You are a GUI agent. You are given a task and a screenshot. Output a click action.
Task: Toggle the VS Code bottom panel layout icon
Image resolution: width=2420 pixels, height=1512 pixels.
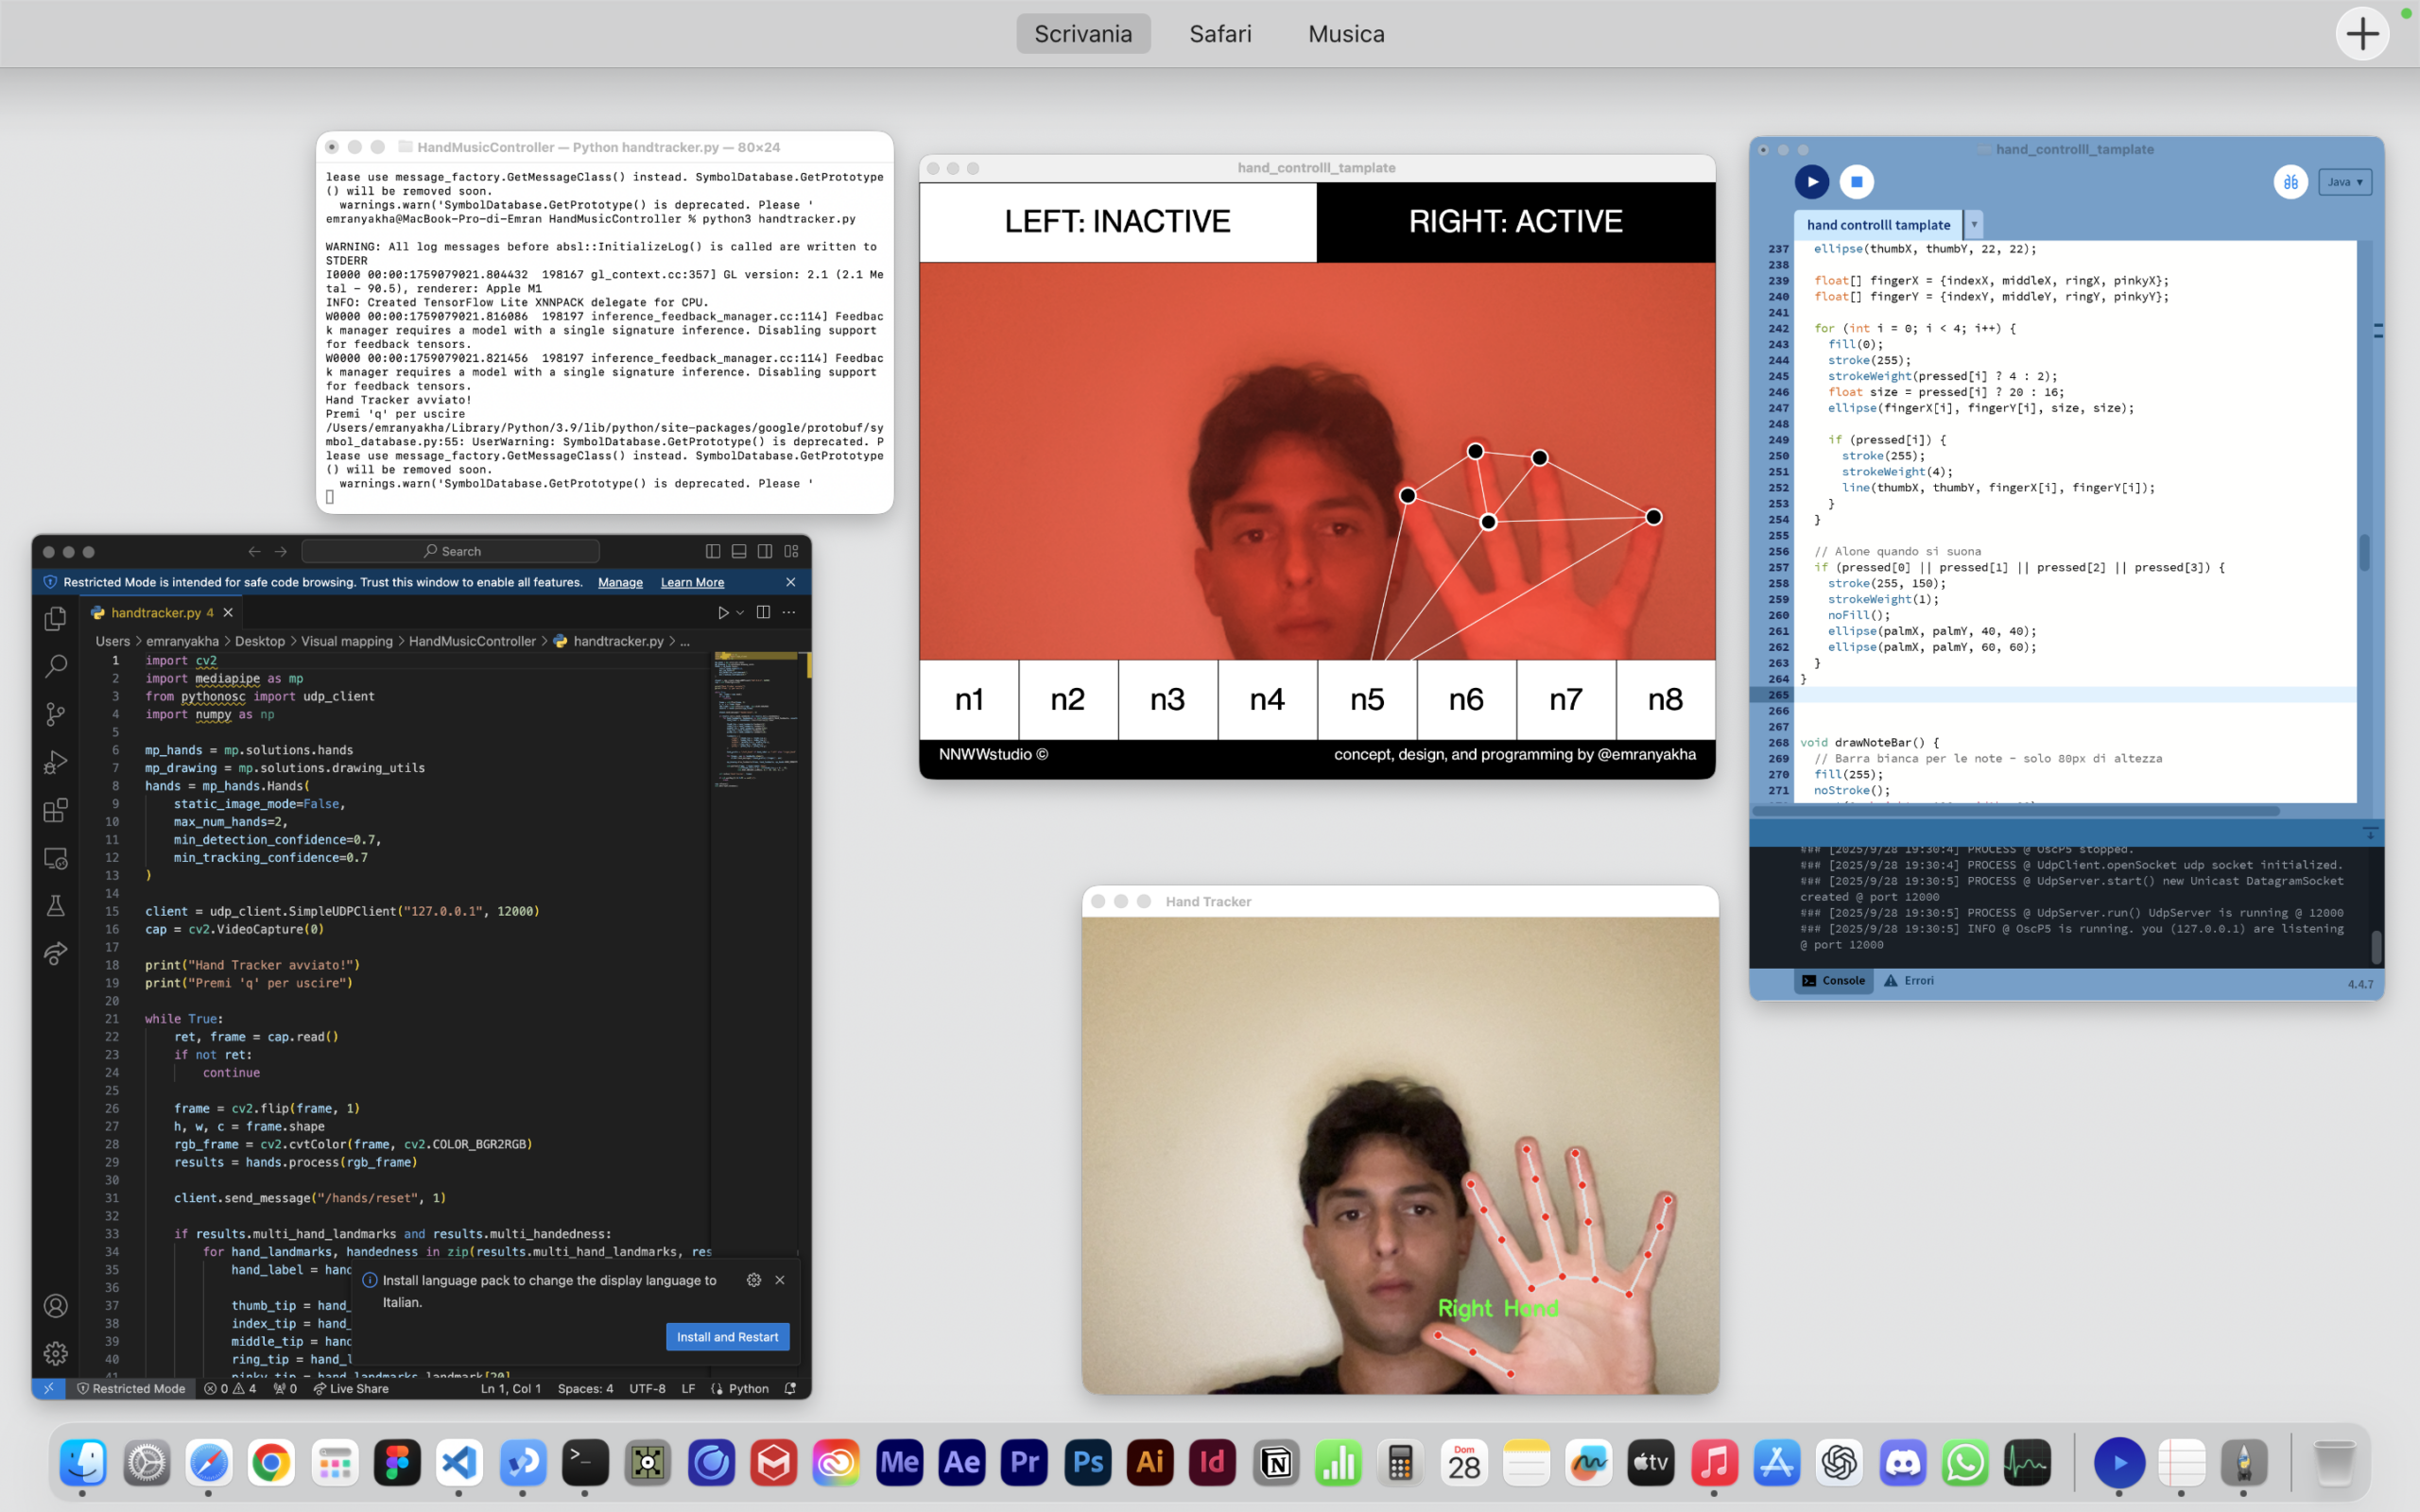tap(739, 551)
